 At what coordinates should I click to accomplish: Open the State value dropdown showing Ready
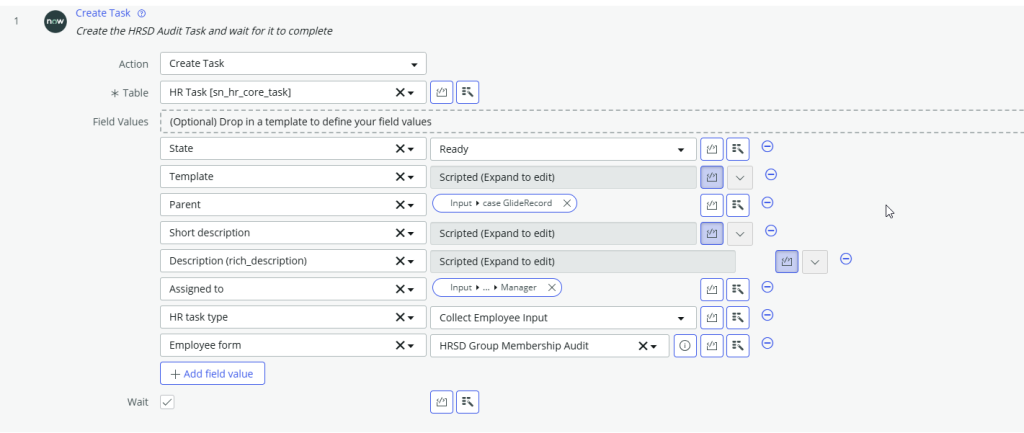tap(563, 149)
